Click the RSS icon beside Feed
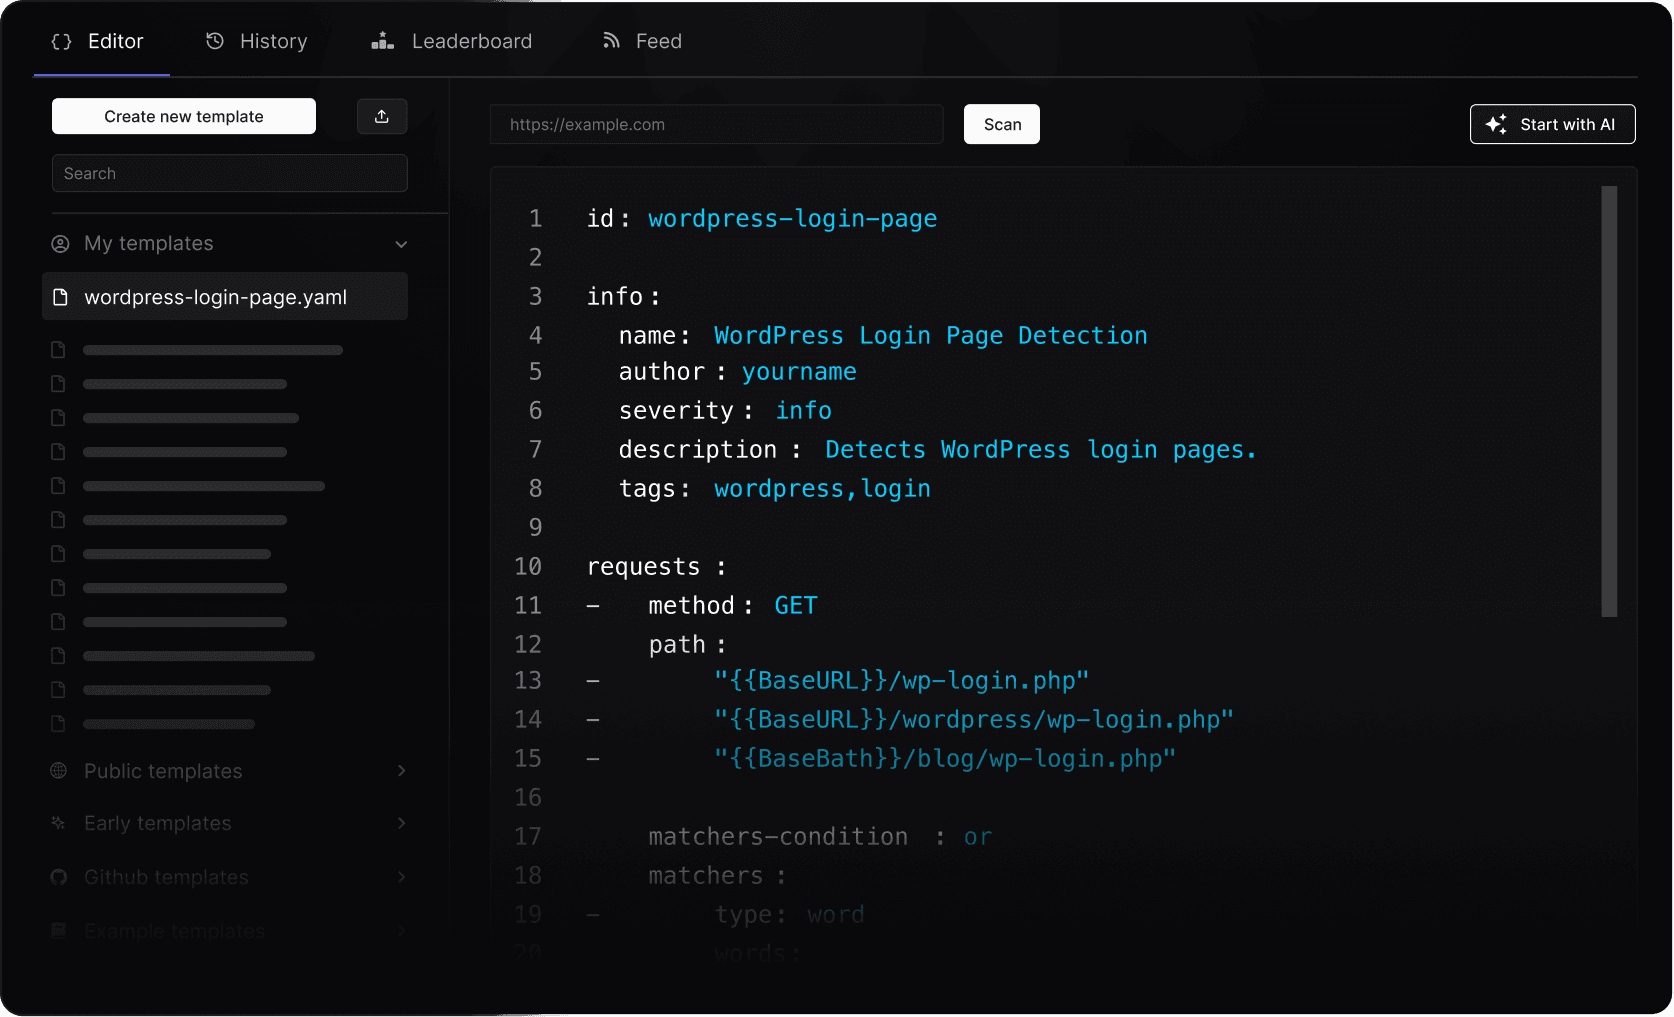This screenshot has width=1674, height=1017. click(x=611, y=41)
